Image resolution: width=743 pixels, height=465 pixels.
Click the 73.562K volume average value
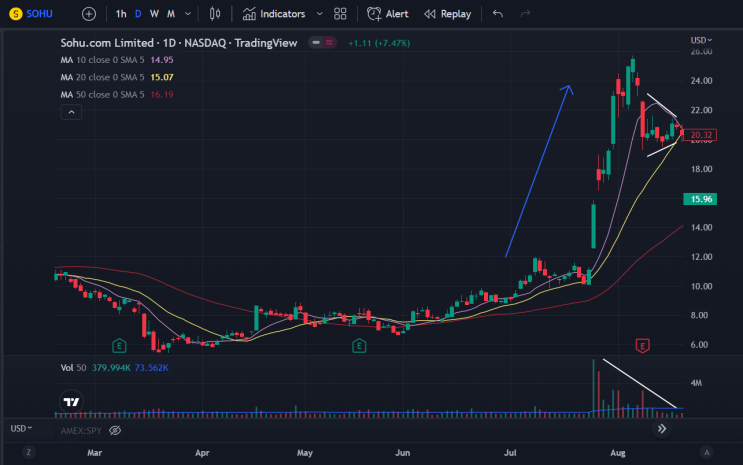pyautogui.click(x=152, y=368)
